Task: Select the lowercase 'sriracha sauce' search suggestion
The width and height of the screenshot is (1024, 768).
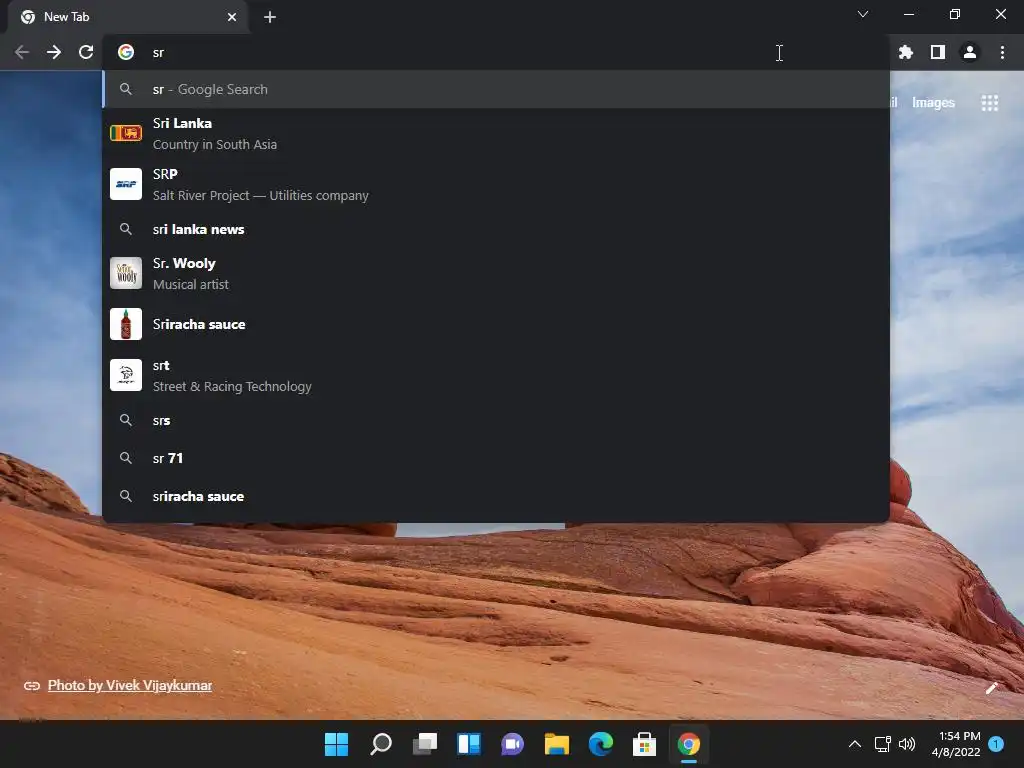Action: (496, 496)
